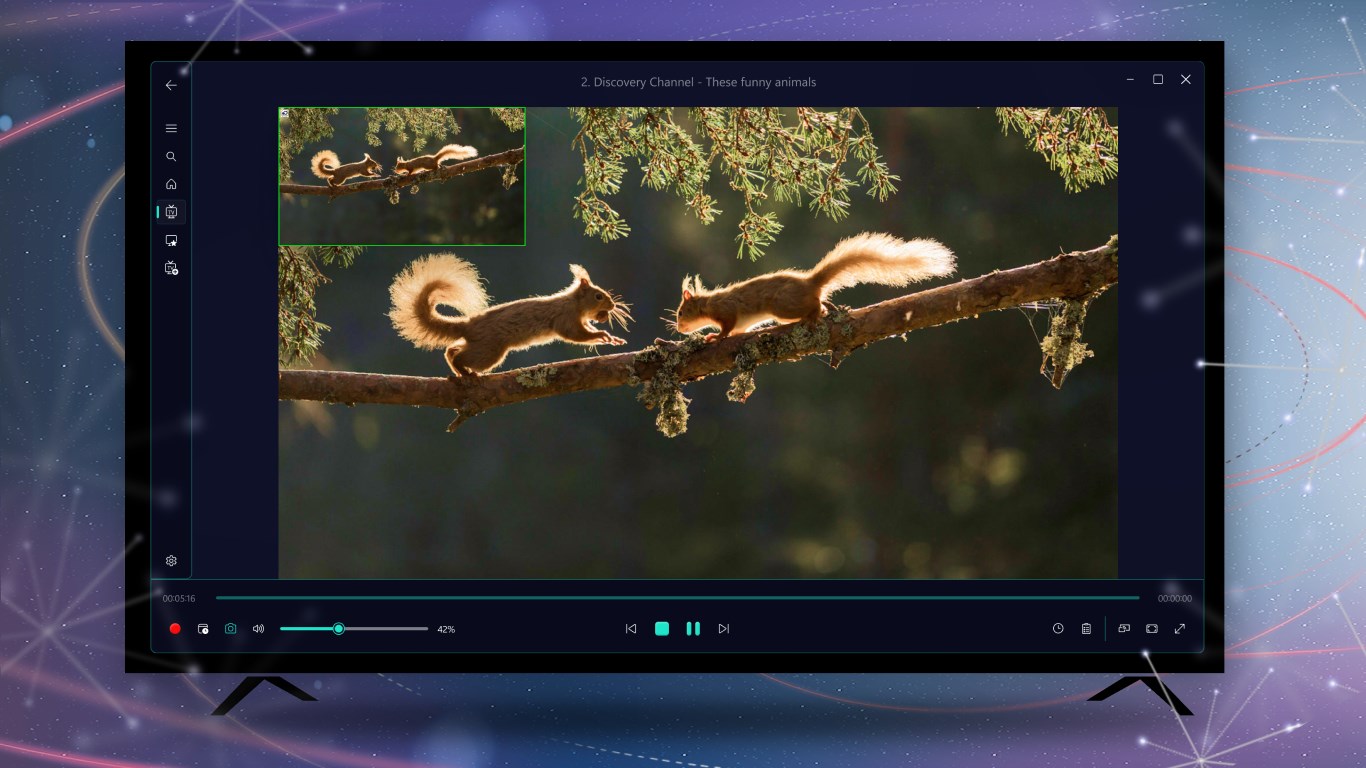Select the TV channels sidebar icon
The width and height of the screenshot is (1366, 768).
click(171, 212)
